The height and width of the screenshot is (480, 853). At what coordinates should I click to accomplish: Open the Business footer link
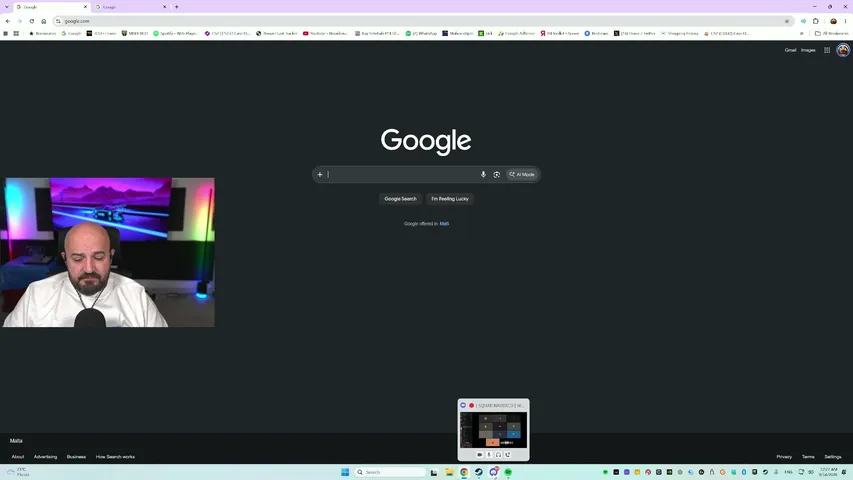[x=76, y=457]
